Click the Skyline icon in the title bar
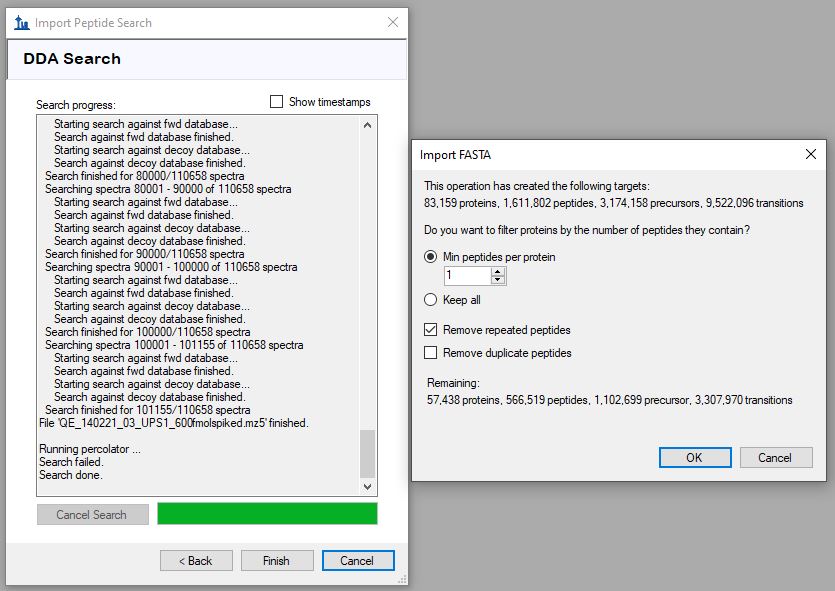Image resolution: width=835 pixels, height=591 pixels. point(22,22)
